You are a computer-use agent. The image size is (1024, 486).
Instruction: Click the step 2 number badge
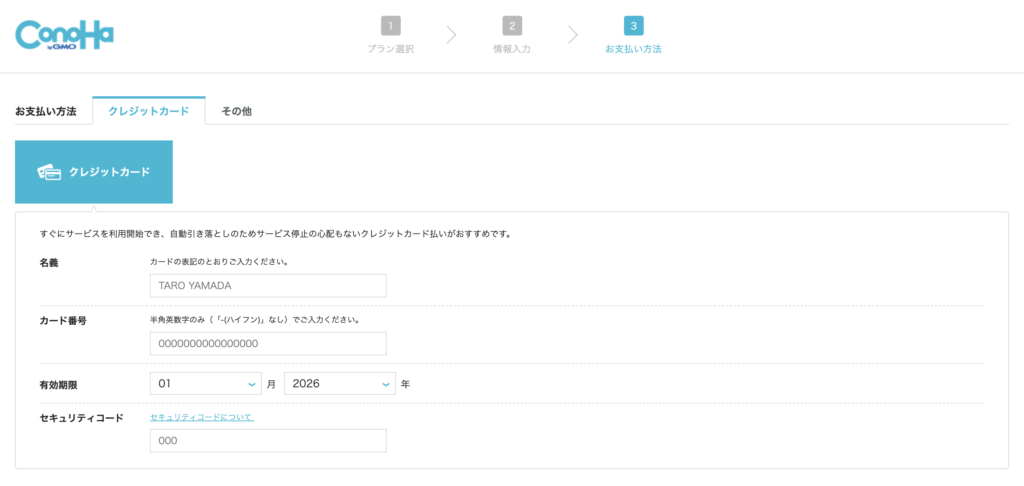click(512, 26)
